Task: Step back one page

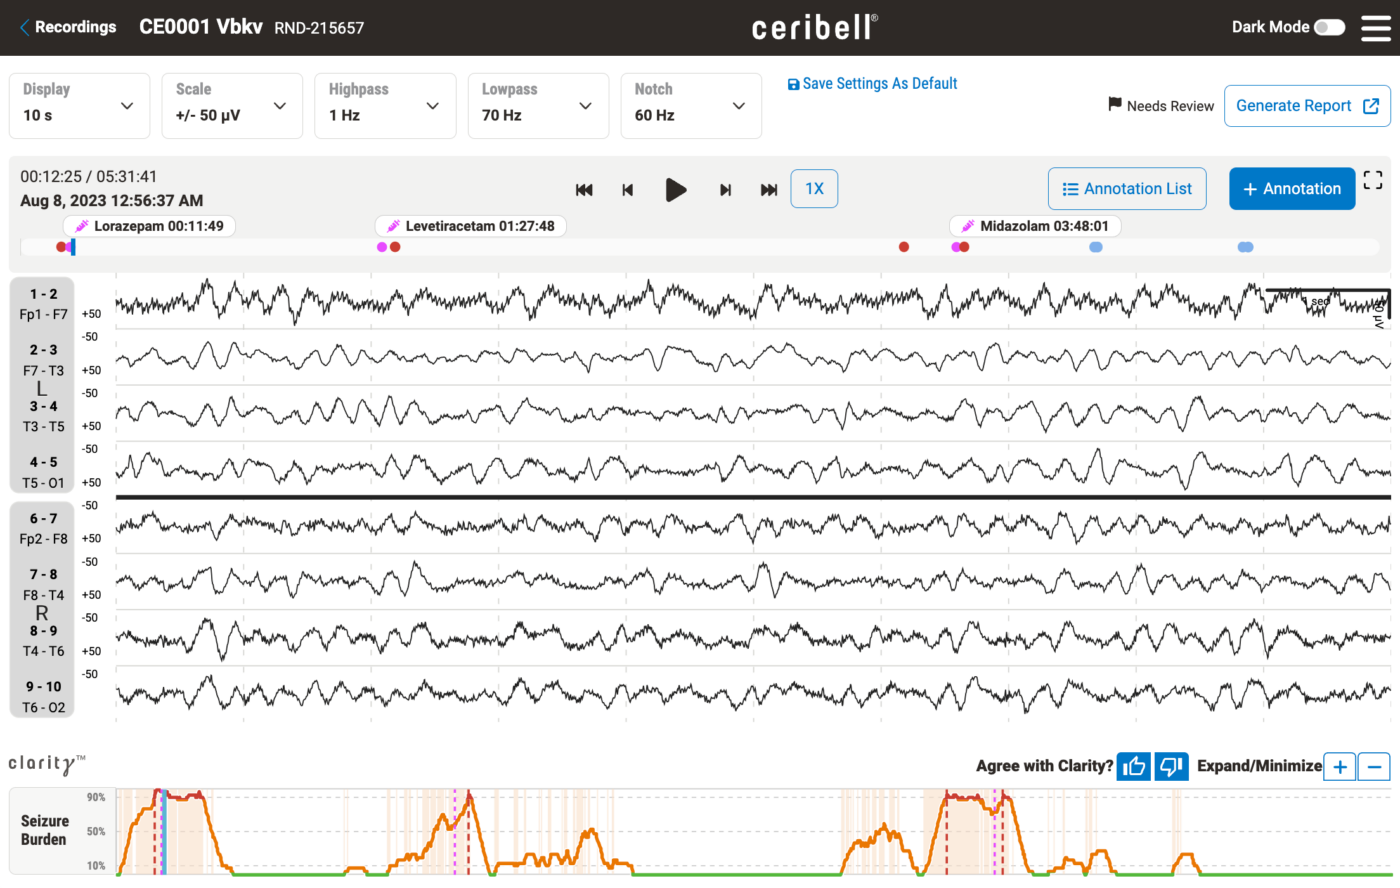Action: [x=628, y=189]
